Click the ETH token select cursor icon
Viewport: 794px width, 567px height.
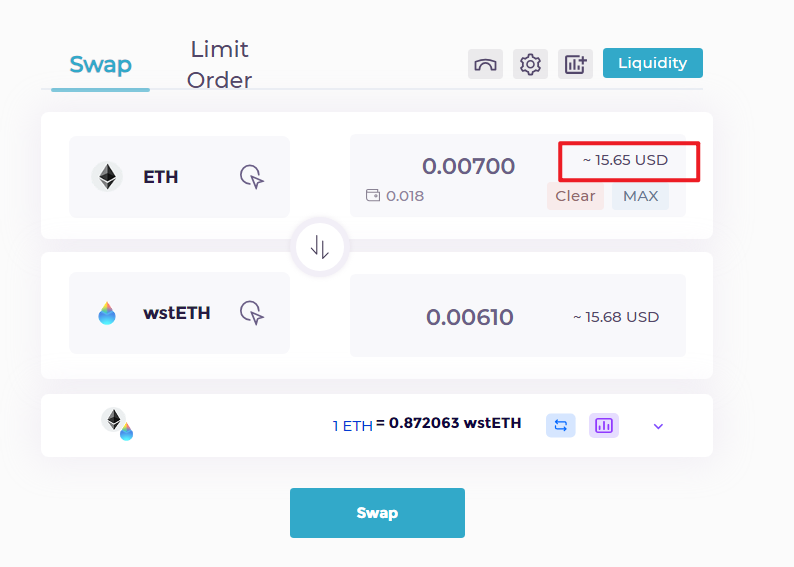252,177
